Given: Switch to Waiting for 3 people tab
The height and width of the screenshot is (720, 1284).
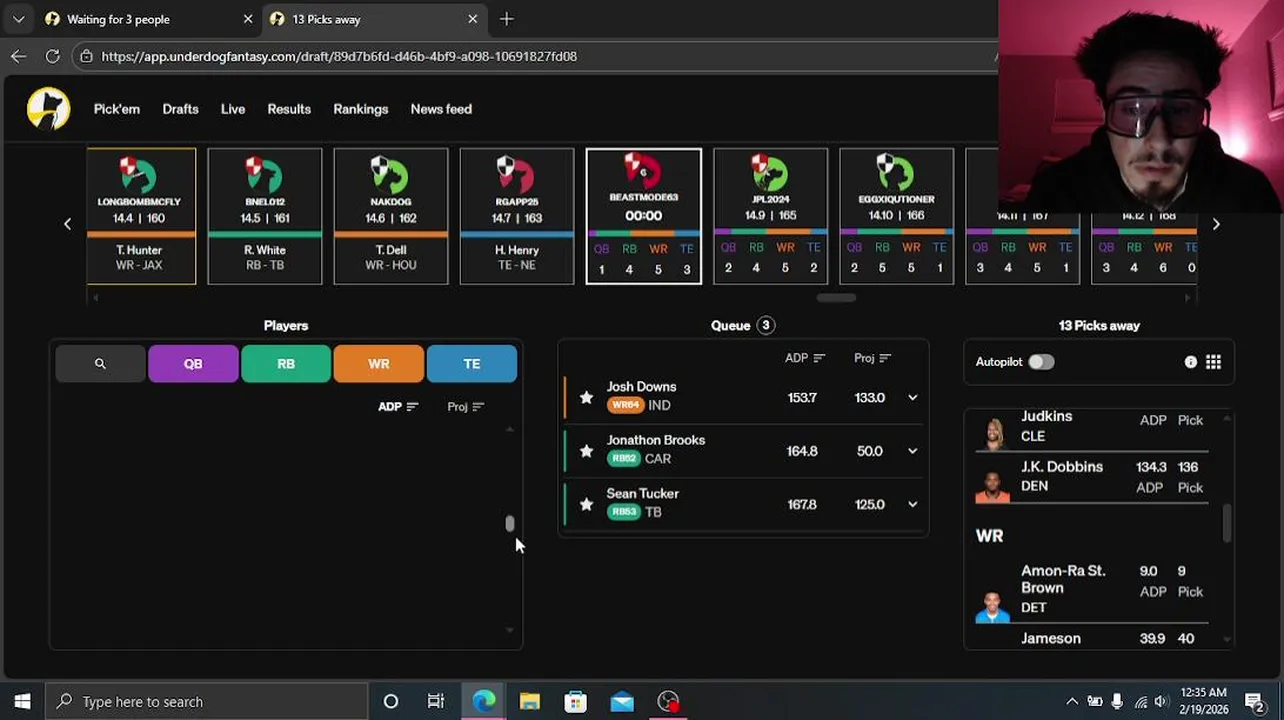Looking at the screenshot, I should point(148,19).
